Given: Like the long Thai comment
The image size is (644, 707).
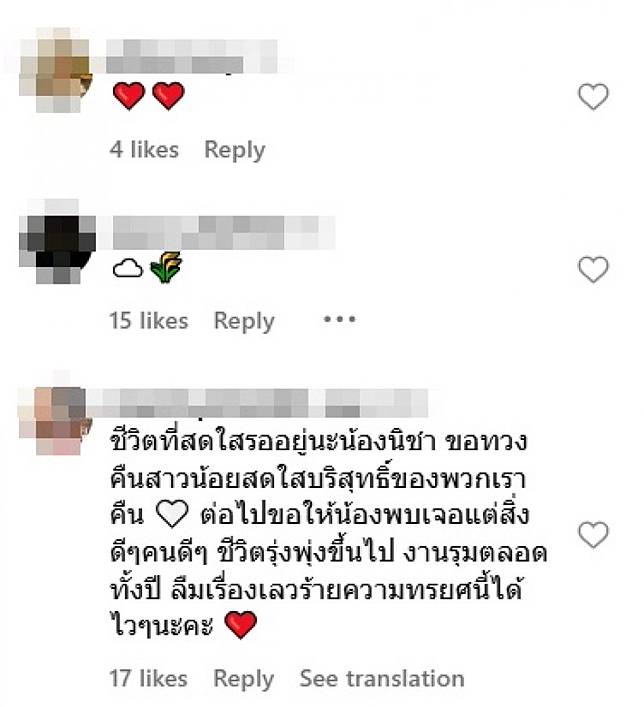Looking at the screenshot, I should (x=593, y=535).
